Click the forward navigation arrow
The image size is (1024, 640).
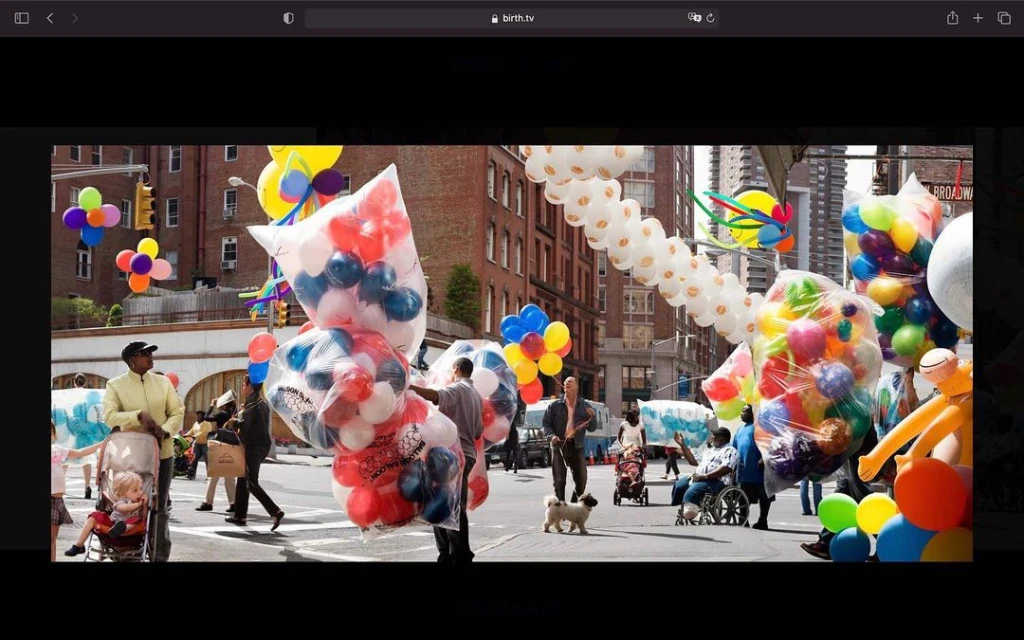pyautogui.click(x=74, y=18)
